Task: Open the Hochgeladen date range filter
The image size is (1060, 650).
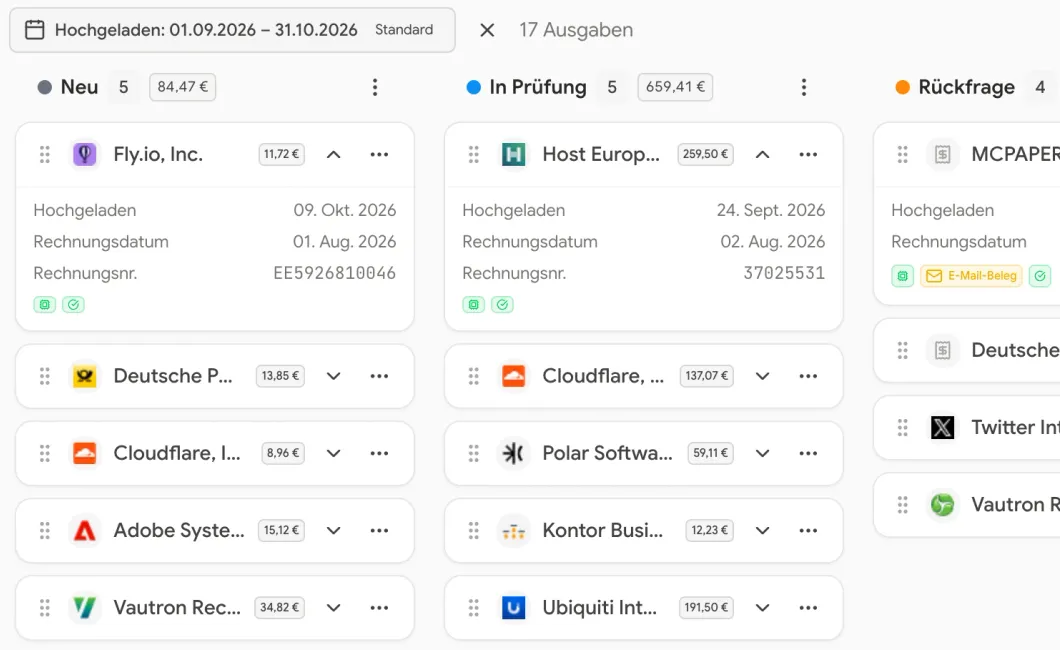Action: coord(232,30)
